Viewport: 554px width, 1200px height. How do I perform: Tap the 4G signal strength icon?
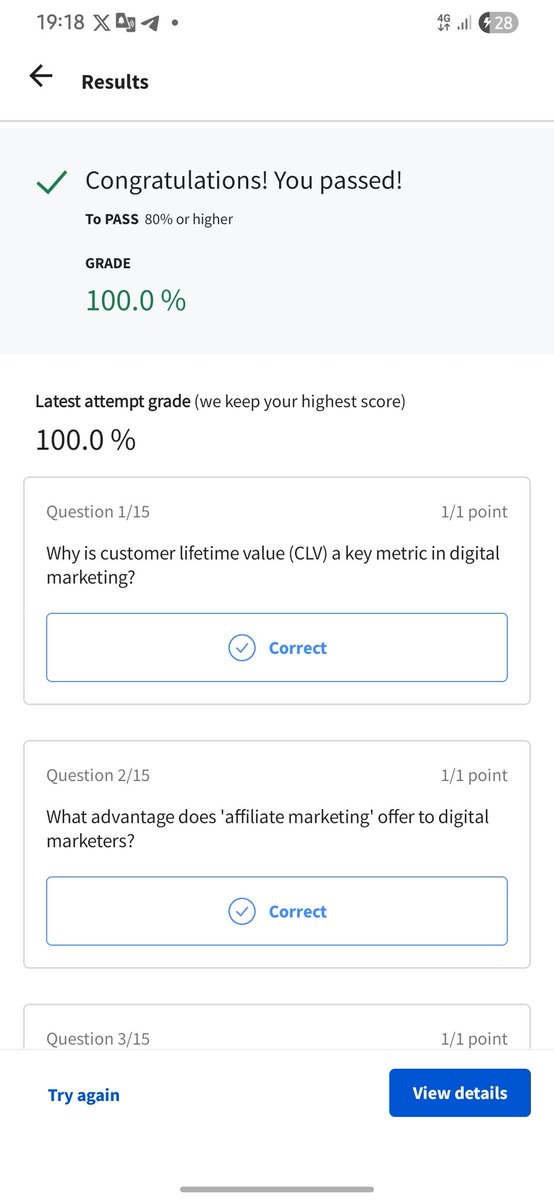(x=454, y=22)
